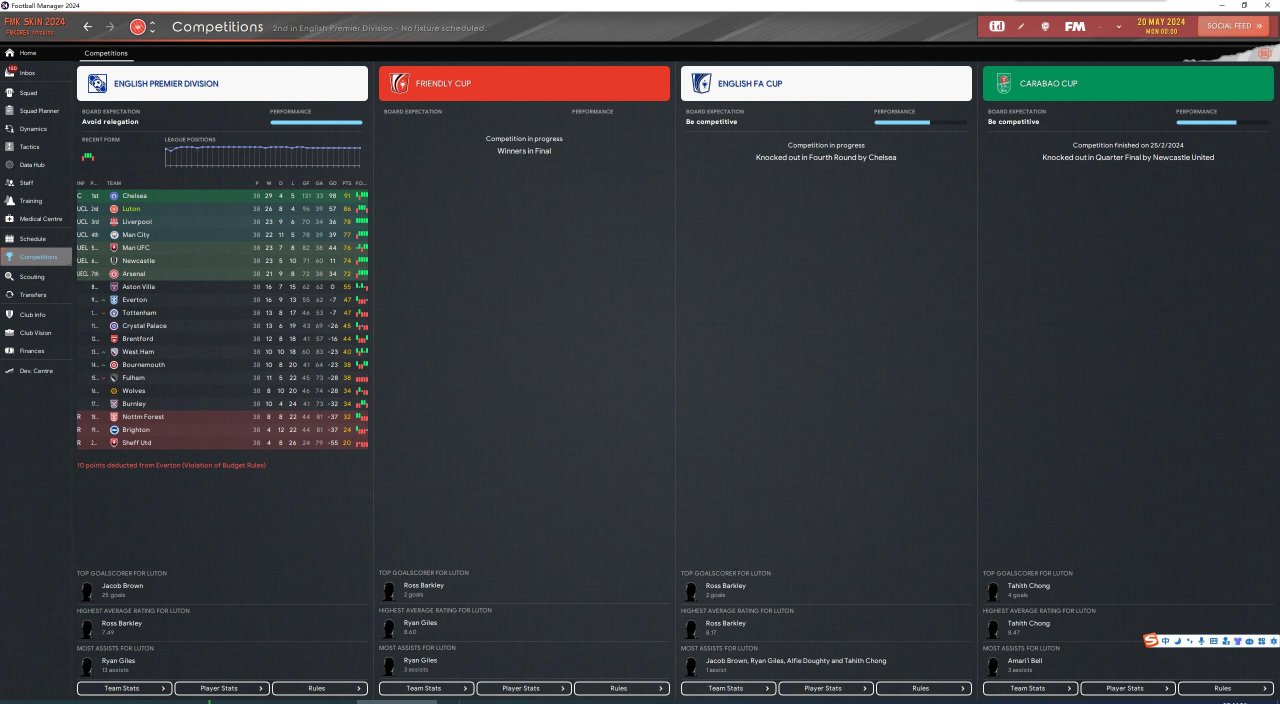1280x704 pixels.
Task: Toggle Sogou moon night mode icon
Action: tap(1178, 641)
